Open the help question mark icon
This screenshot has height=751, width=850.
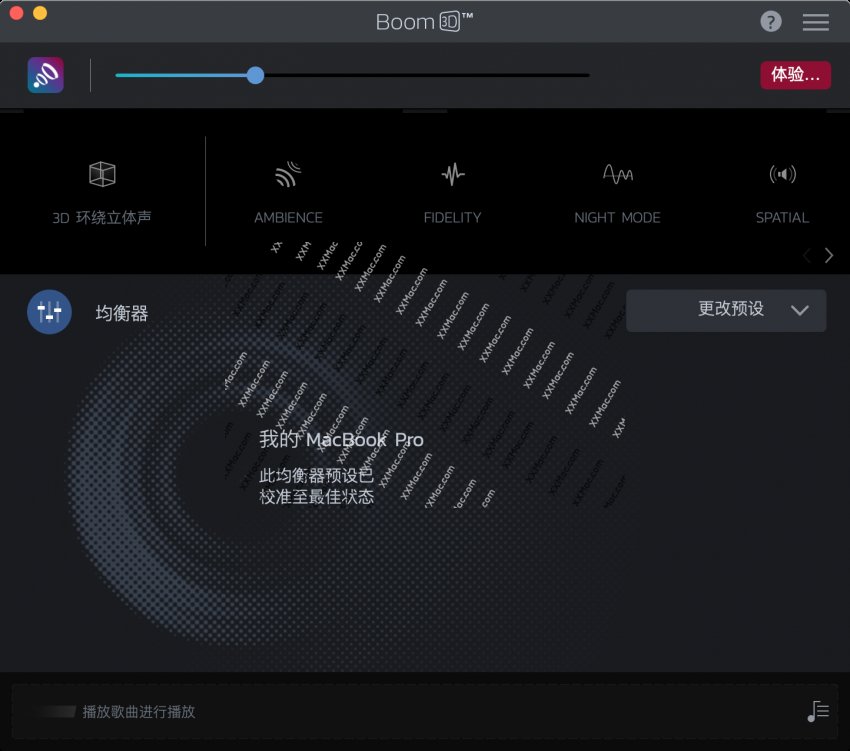pyautogui.click(x=770, y=22)
